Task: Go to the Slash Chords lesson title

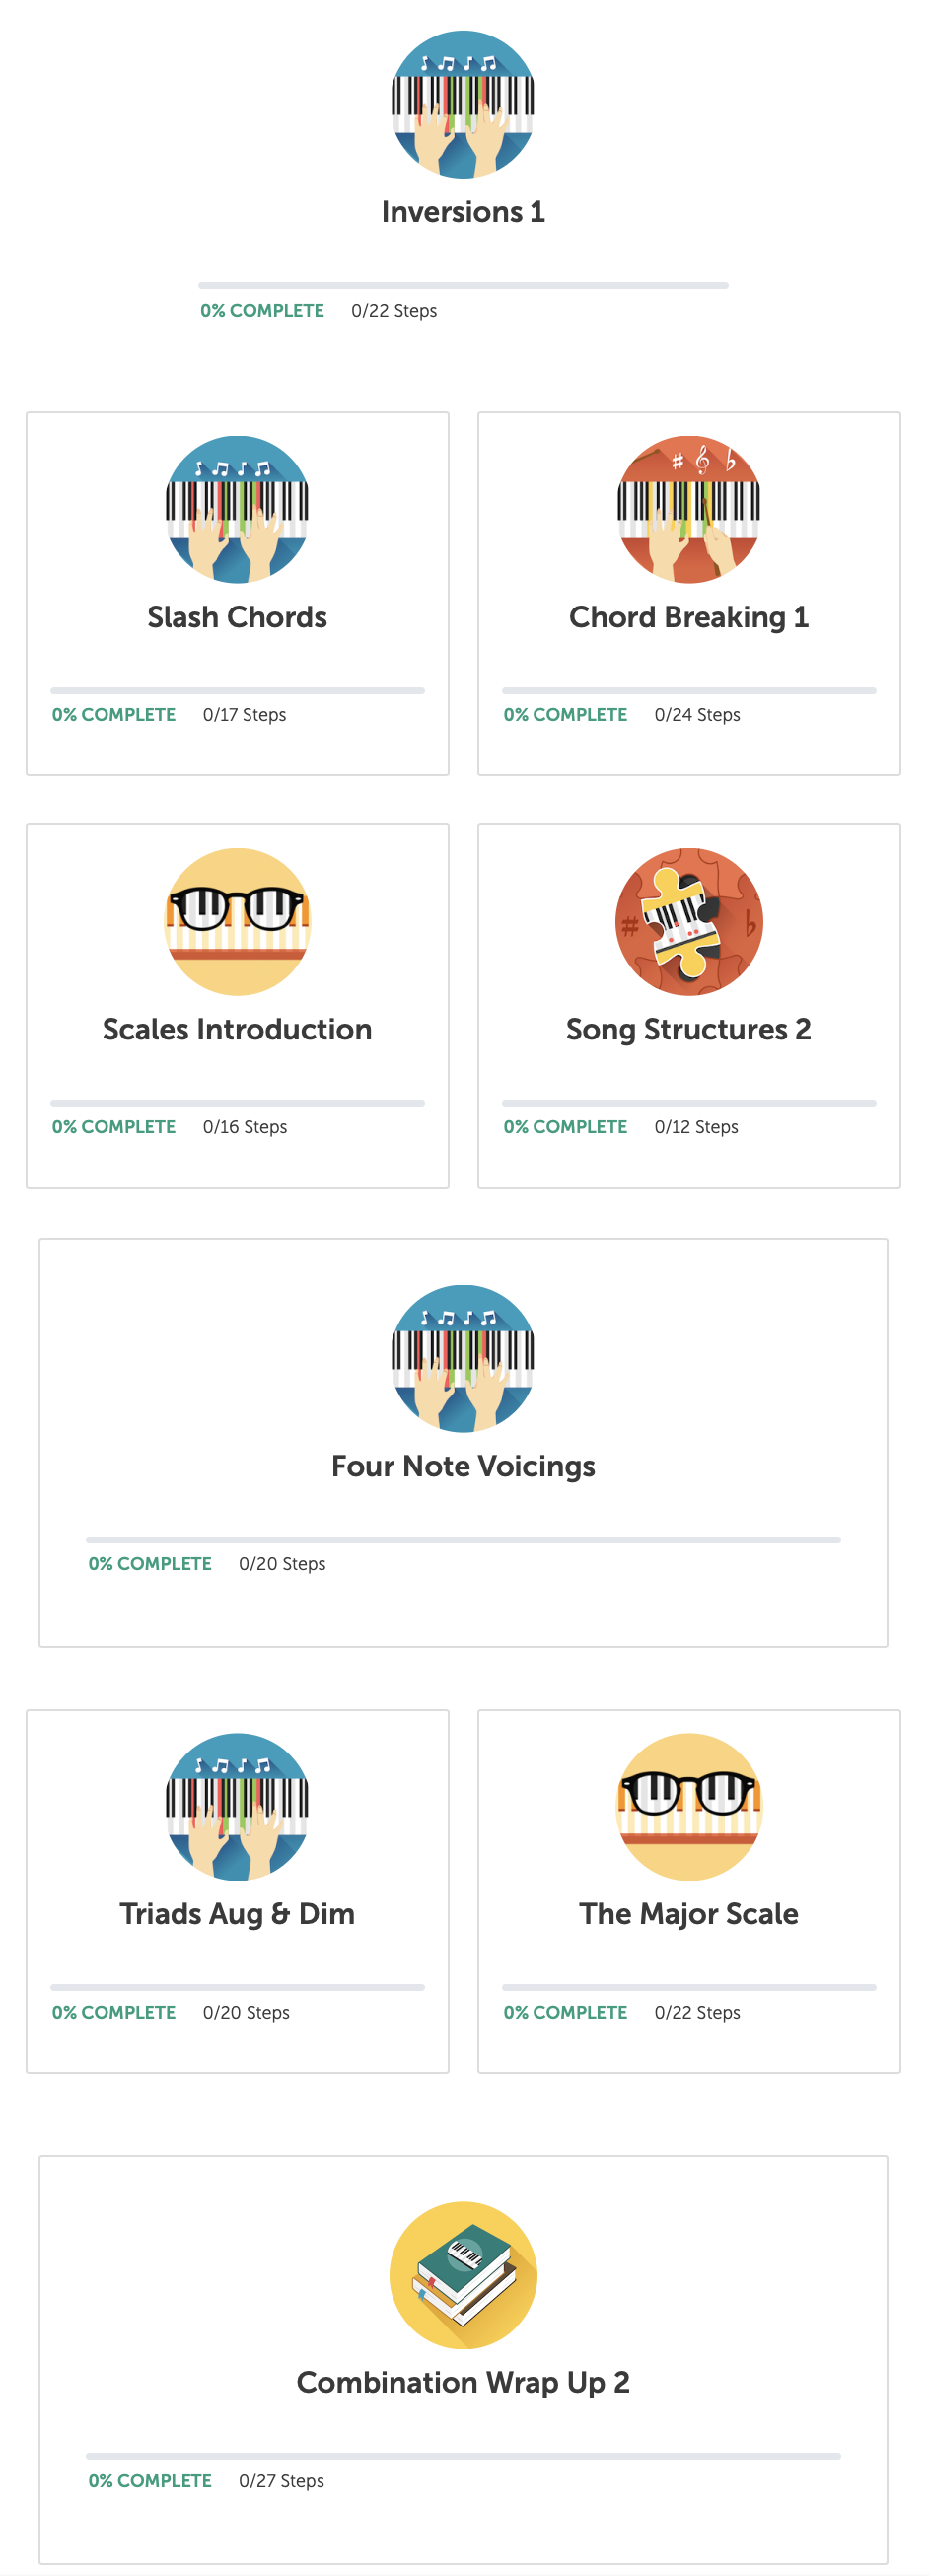Action: [237, 617]
